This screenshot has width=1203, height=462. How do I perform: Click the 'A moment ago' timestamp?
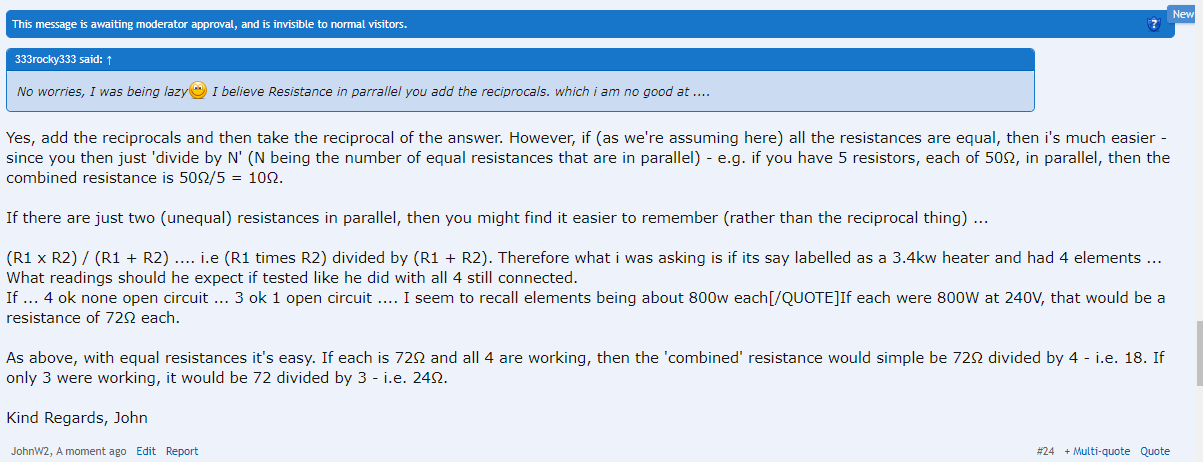point(91,451)
